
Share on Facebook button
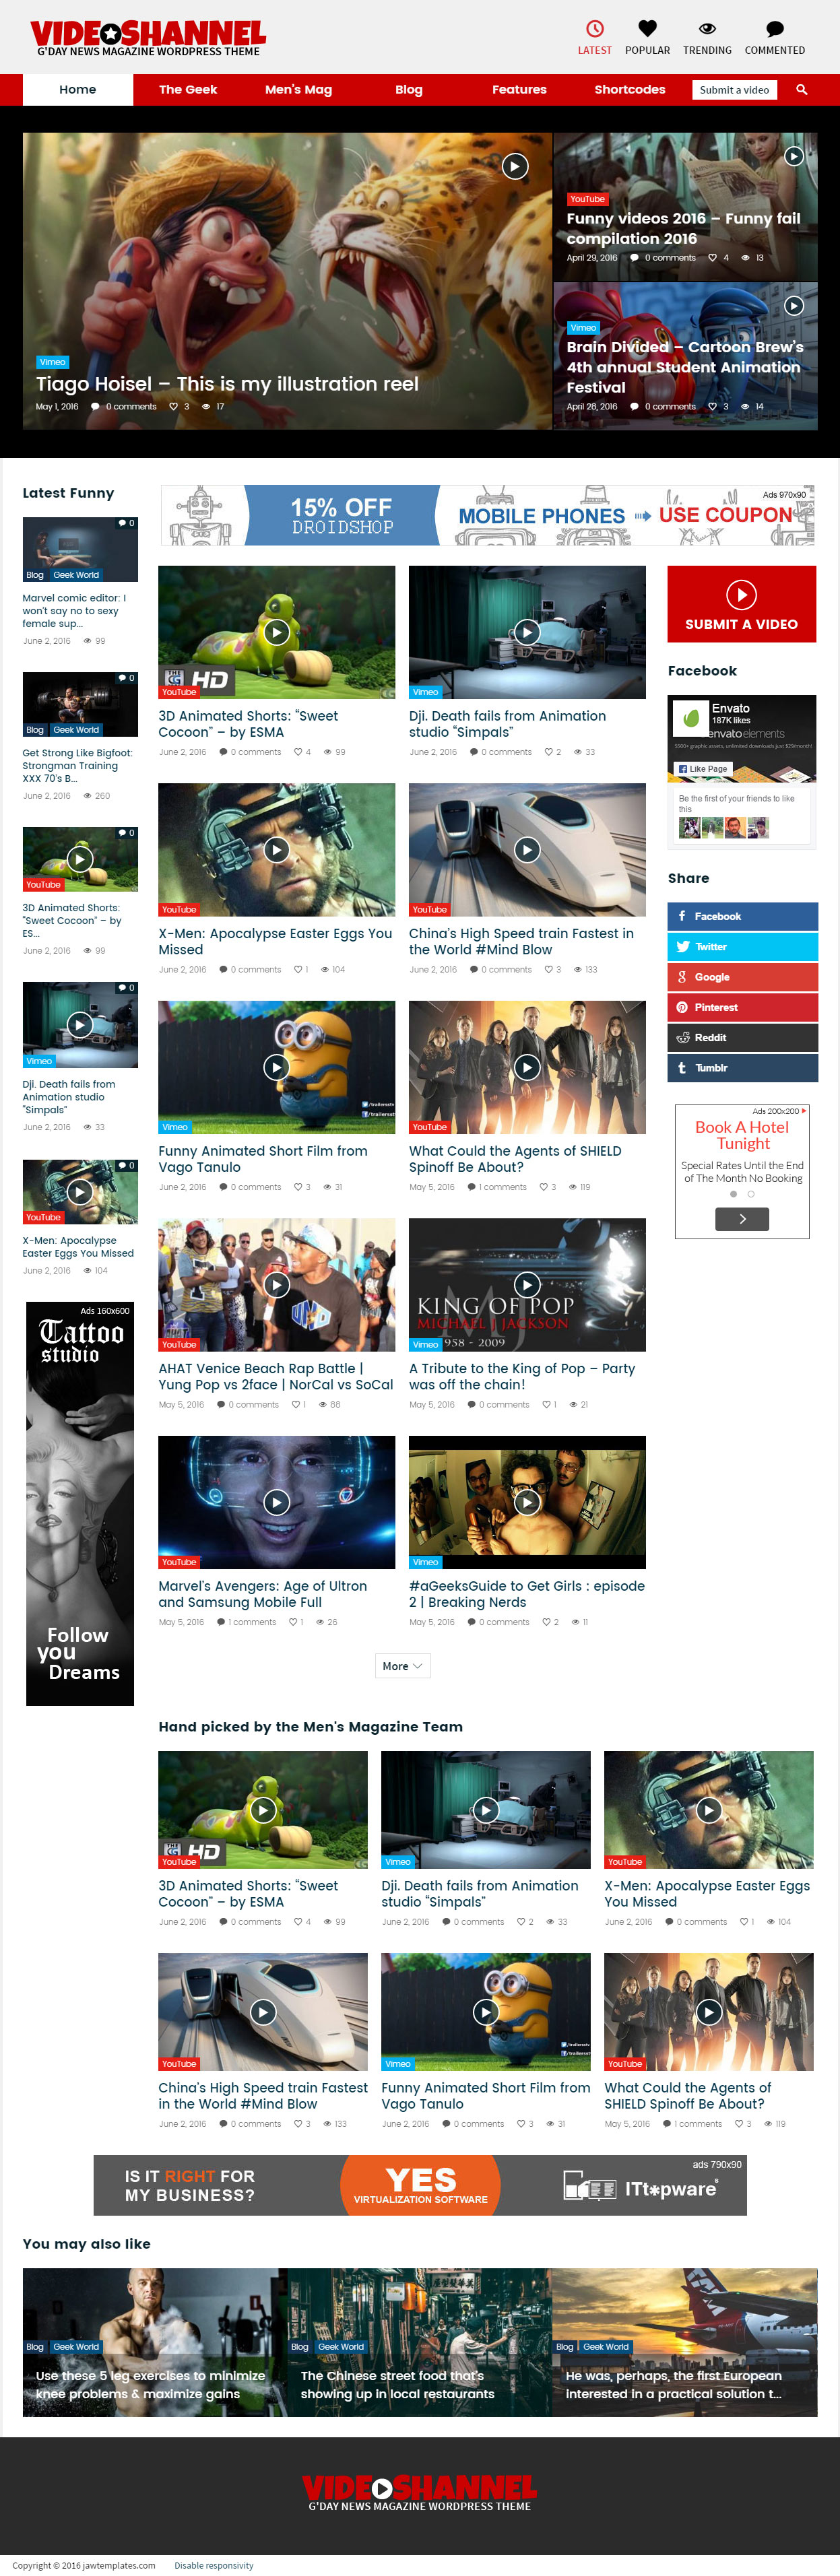(742, 916)
